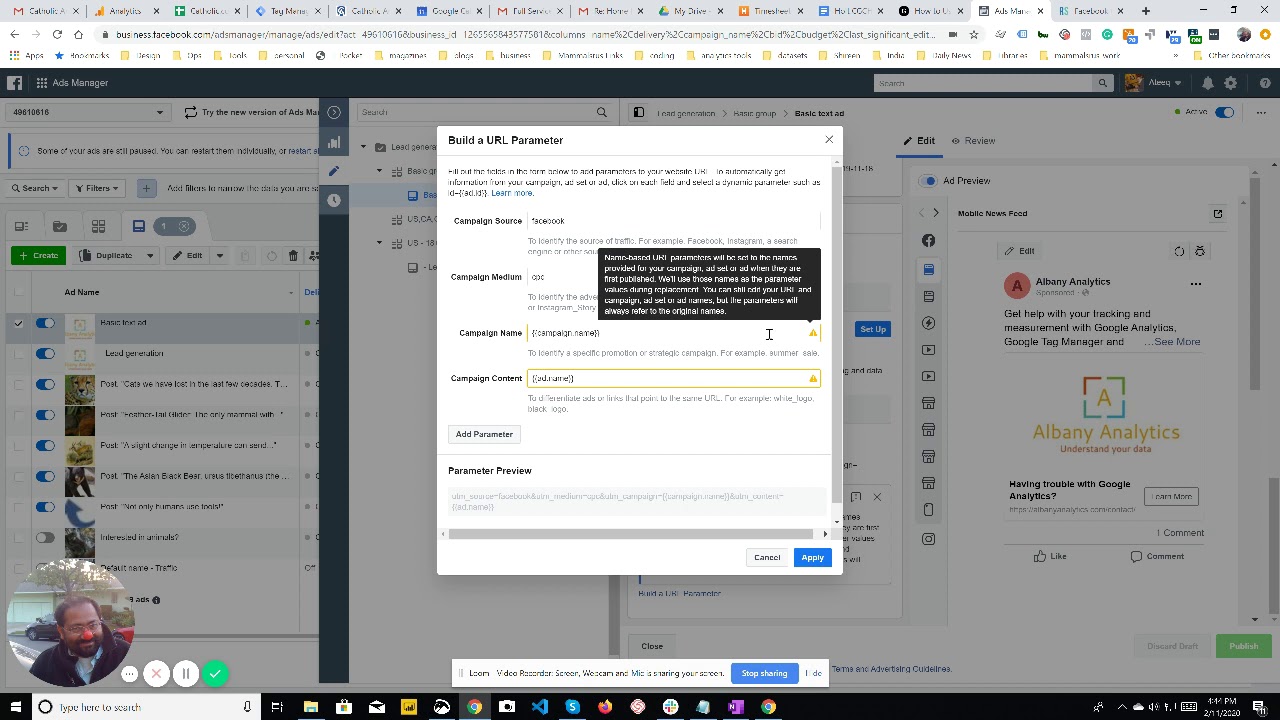Click the Add Parameter button
This screenshot has height=720, width=1280.
(484, 434)
